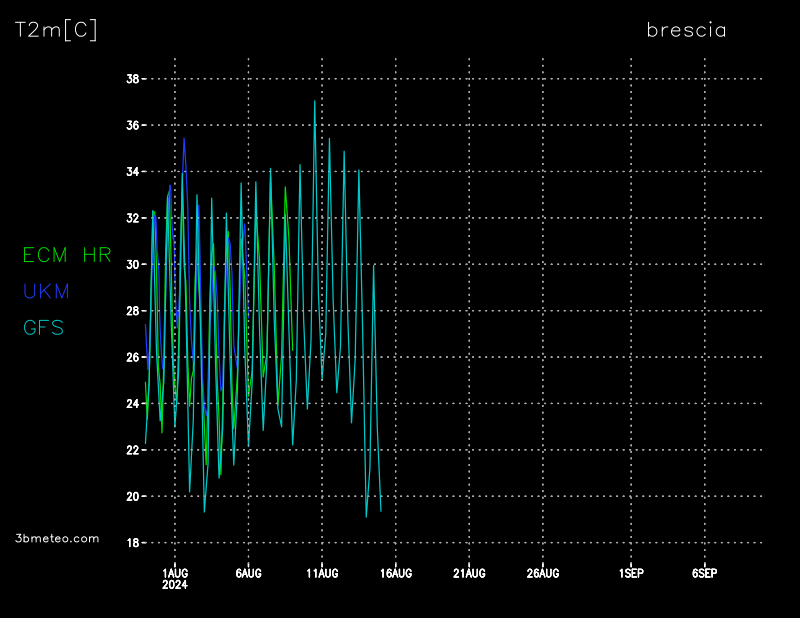Select the 6AUG date tick label
800x618 pixels.
[x=248, y=573]
